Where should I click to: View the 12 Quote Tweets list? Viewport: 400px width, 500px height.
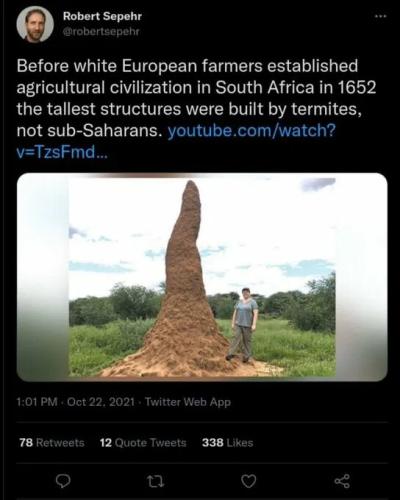pos(143,443)
